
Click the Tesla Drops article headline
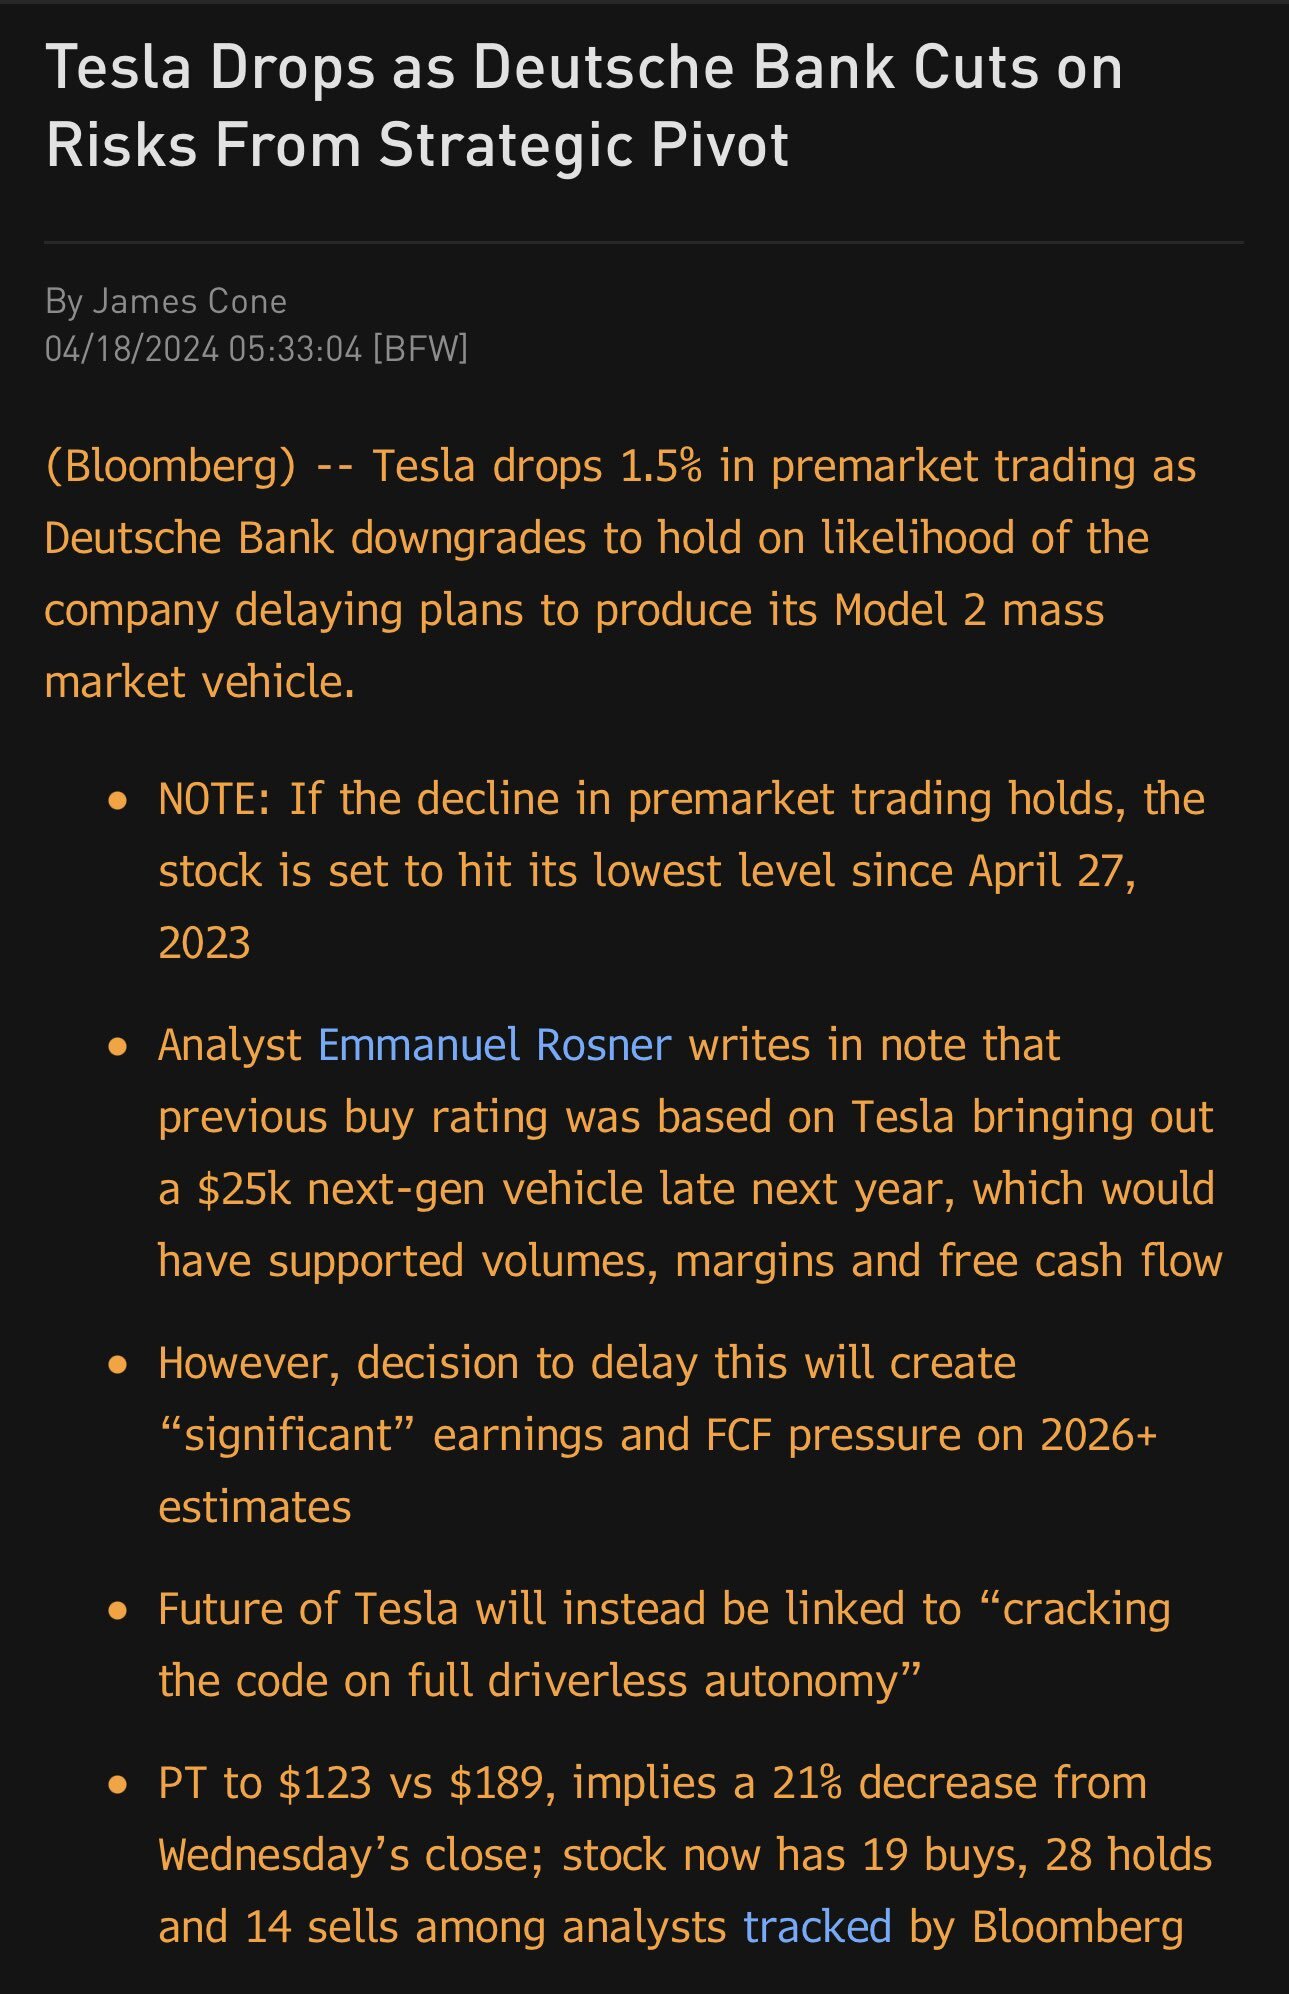point(583,106)
